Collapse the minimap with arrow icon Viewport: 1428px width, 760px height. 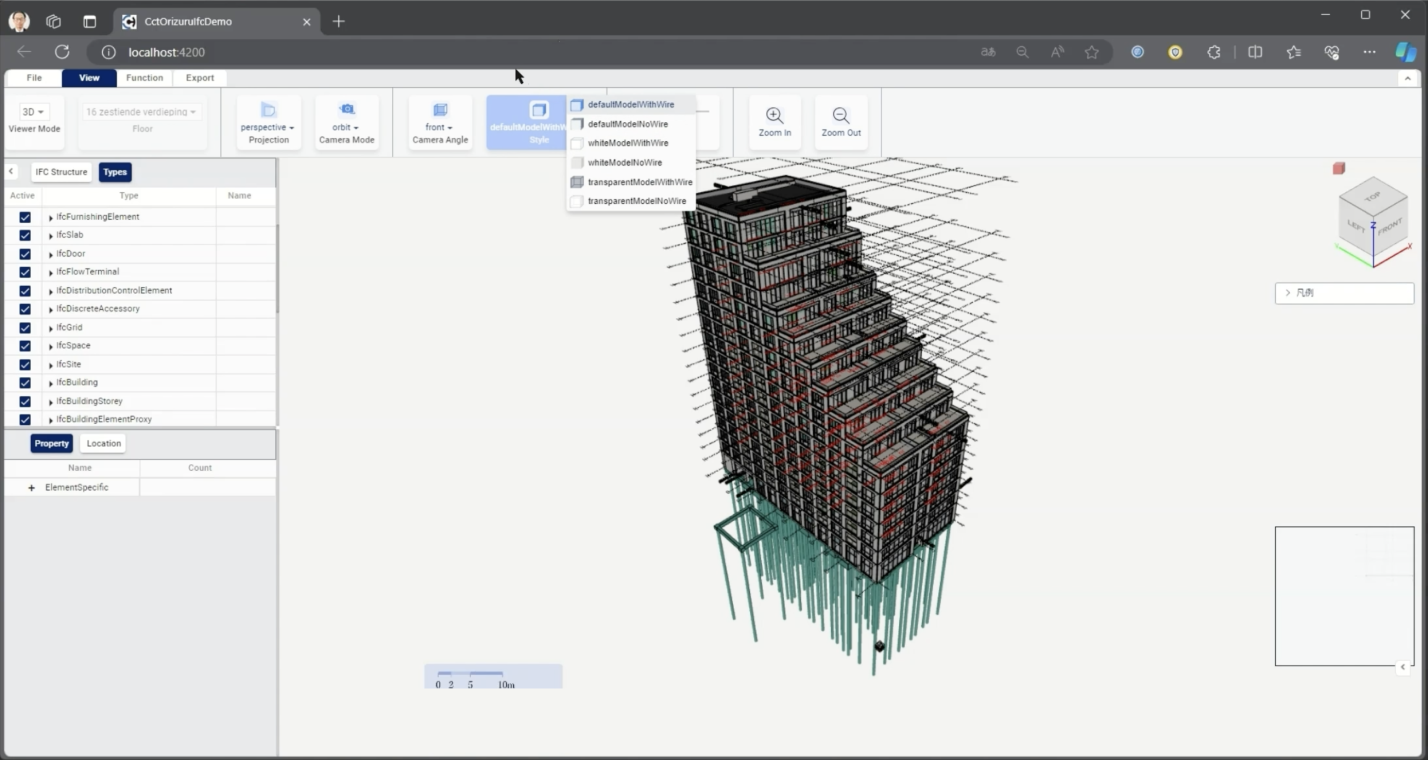(1403, 667)
